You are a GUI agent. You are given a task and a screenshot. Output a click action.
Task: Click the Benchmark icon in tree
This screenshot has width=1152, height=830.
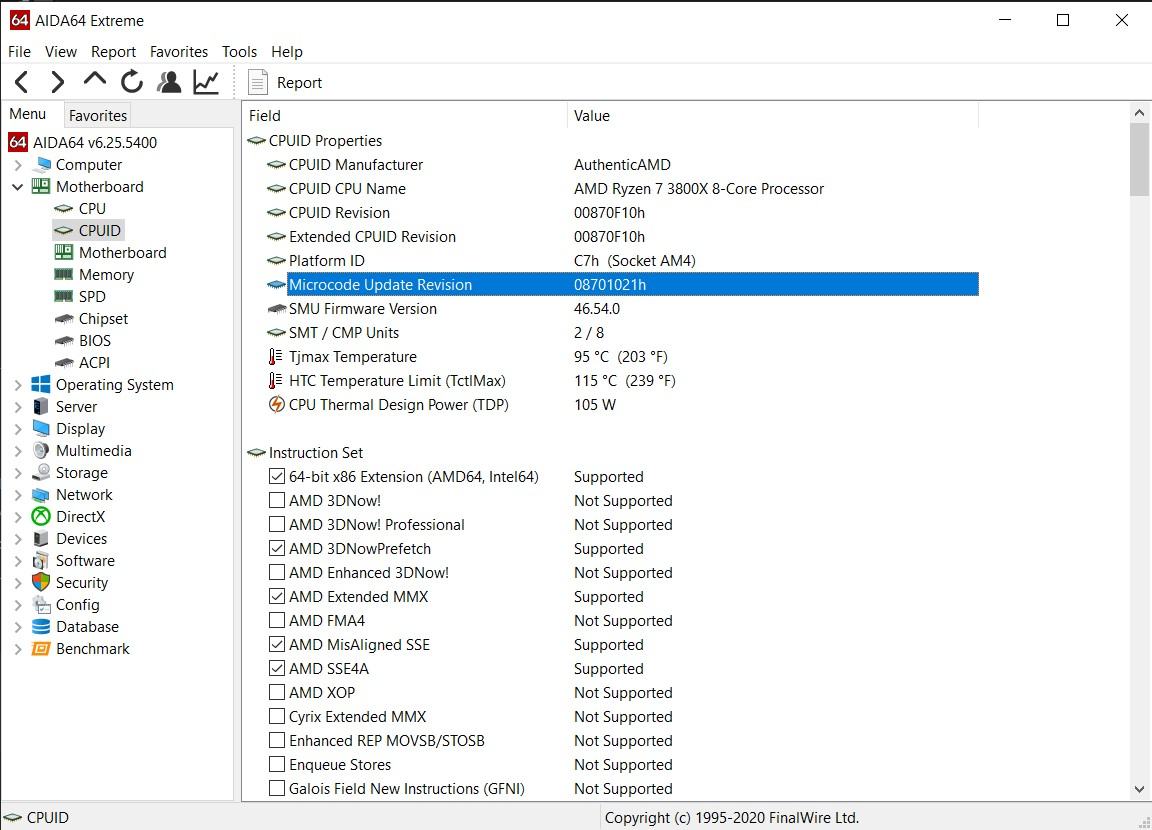click(41, 649)
